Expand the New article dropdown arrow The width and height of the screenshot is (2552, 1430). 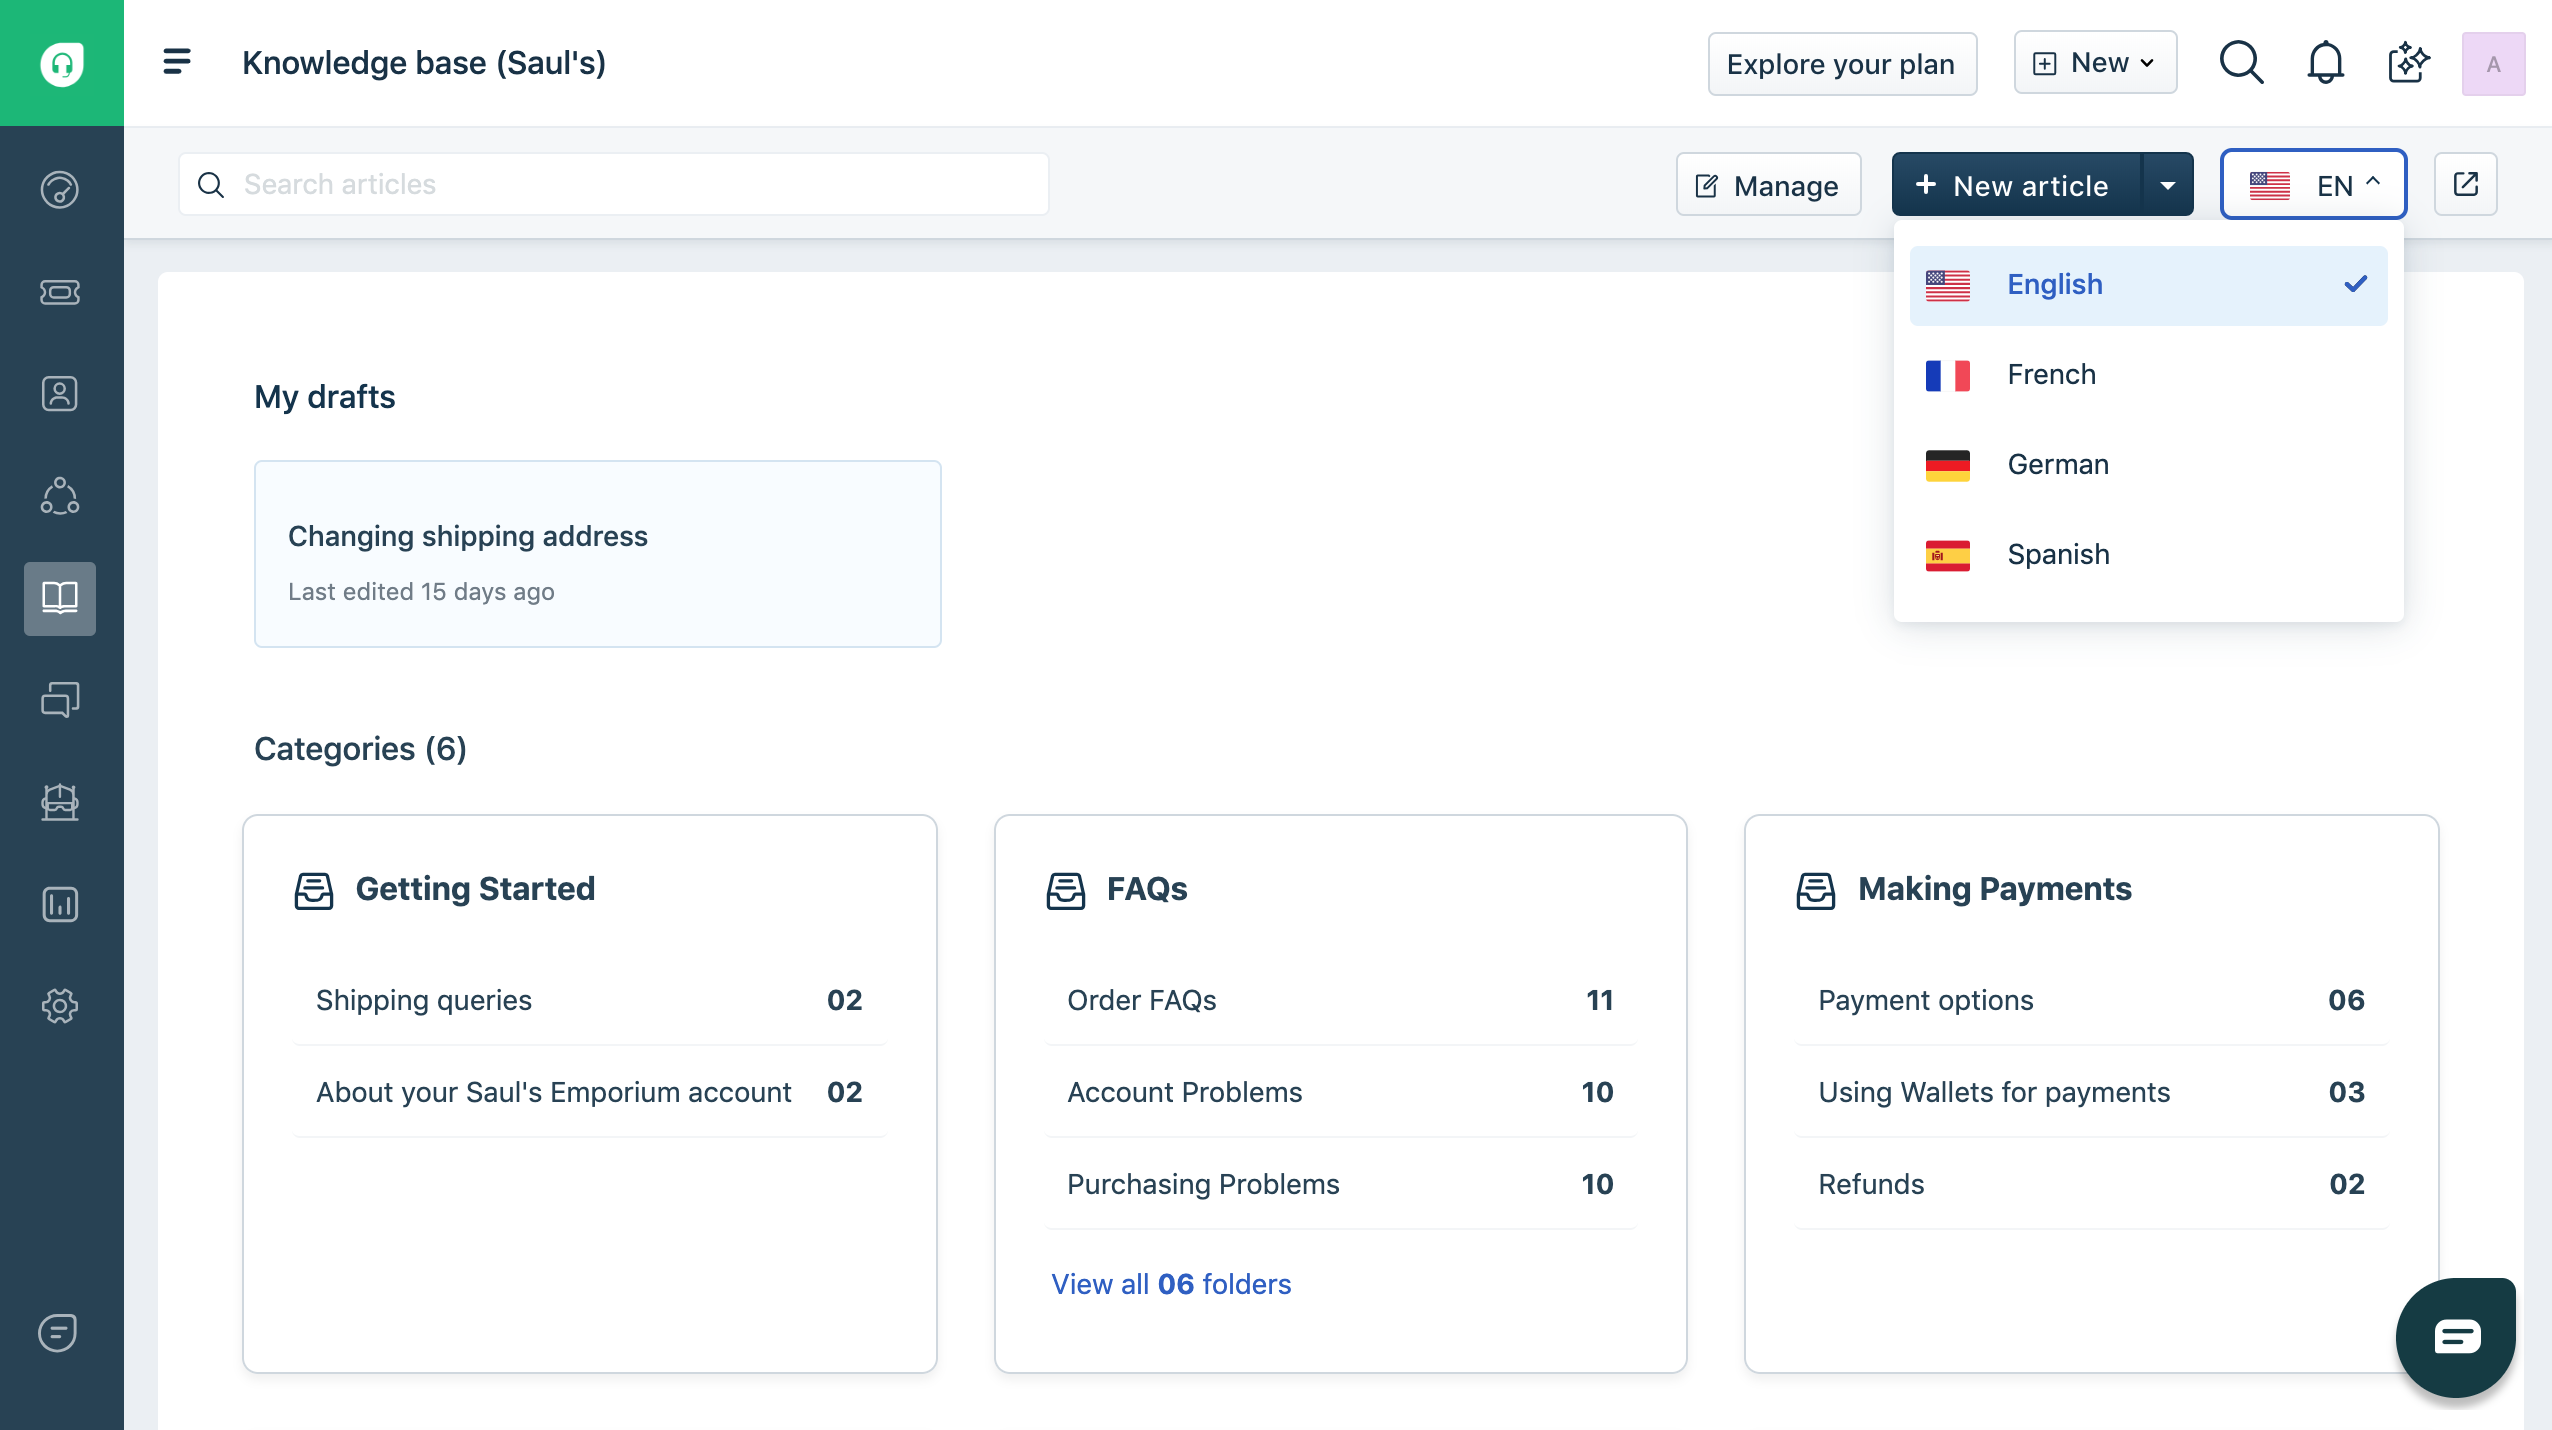[x=2168, y=184]
